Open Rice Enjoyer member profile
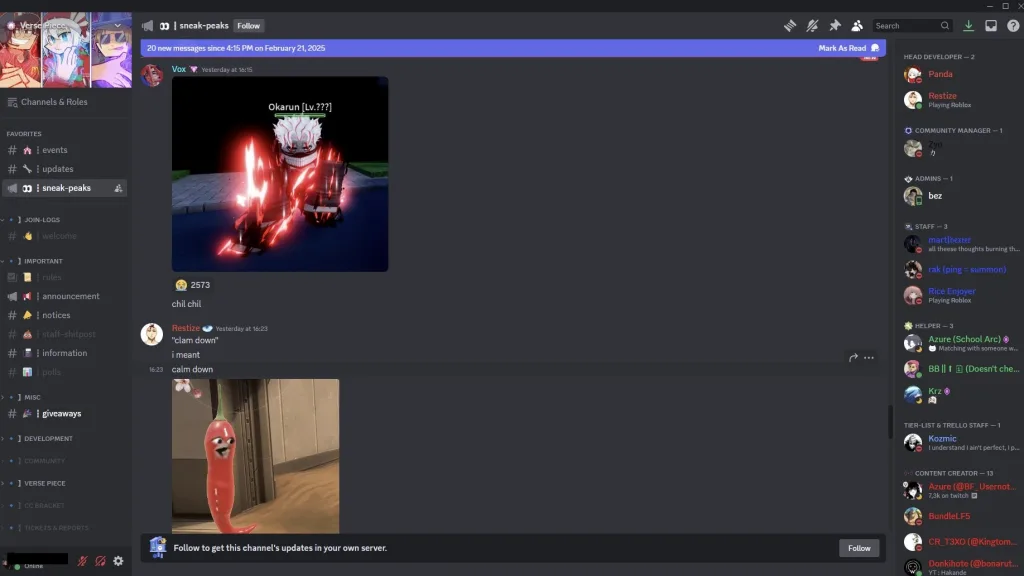The height and width of the screenshot is (576, 1024). pos(959,295)
